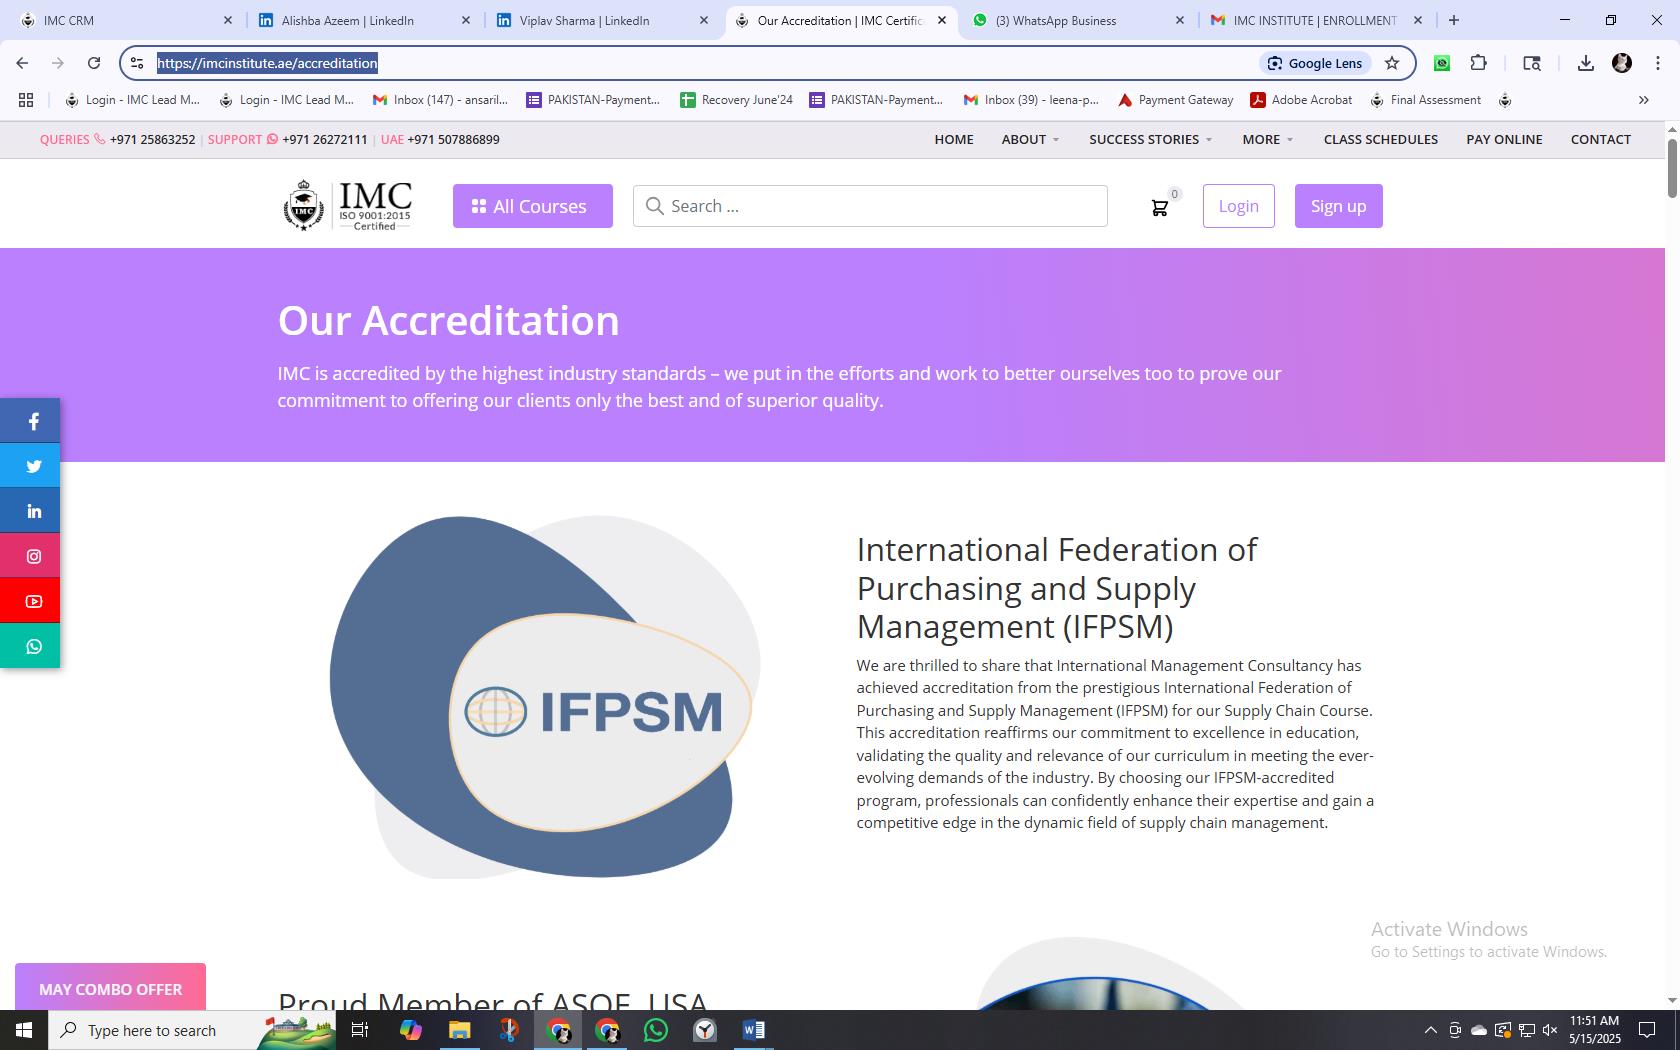
Task: Open the MAY COMBO OFFER banner
Action: 110,989
